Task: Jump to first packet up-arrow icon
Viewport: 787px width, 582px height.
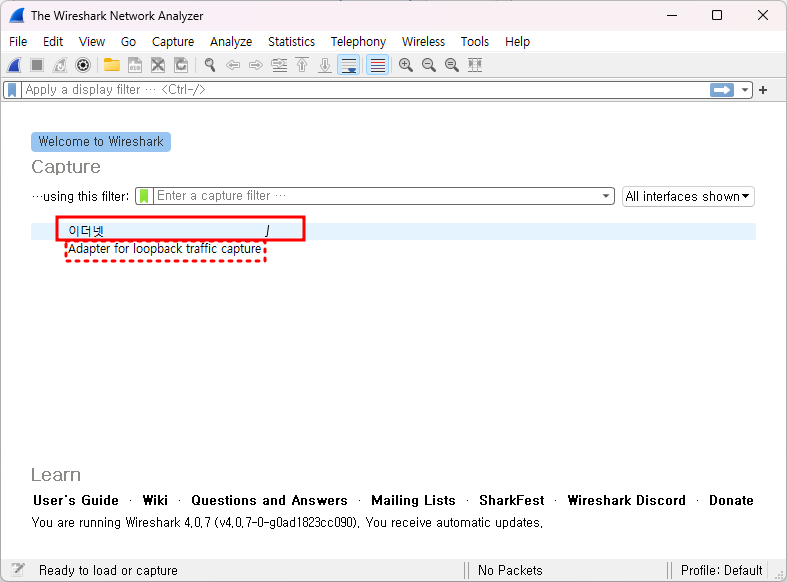Action: coord(302,65)
